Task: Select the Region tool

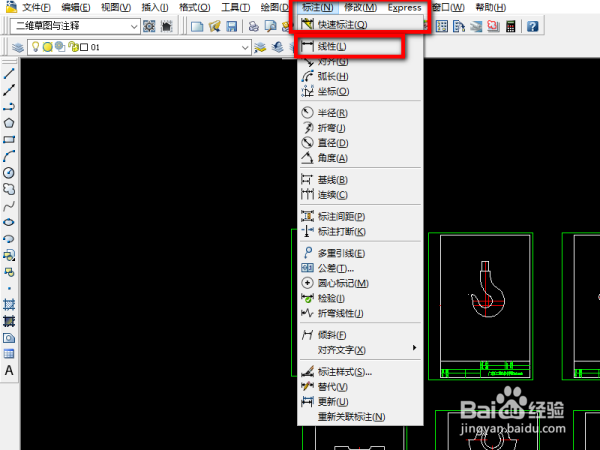Action: coord(9,338)
